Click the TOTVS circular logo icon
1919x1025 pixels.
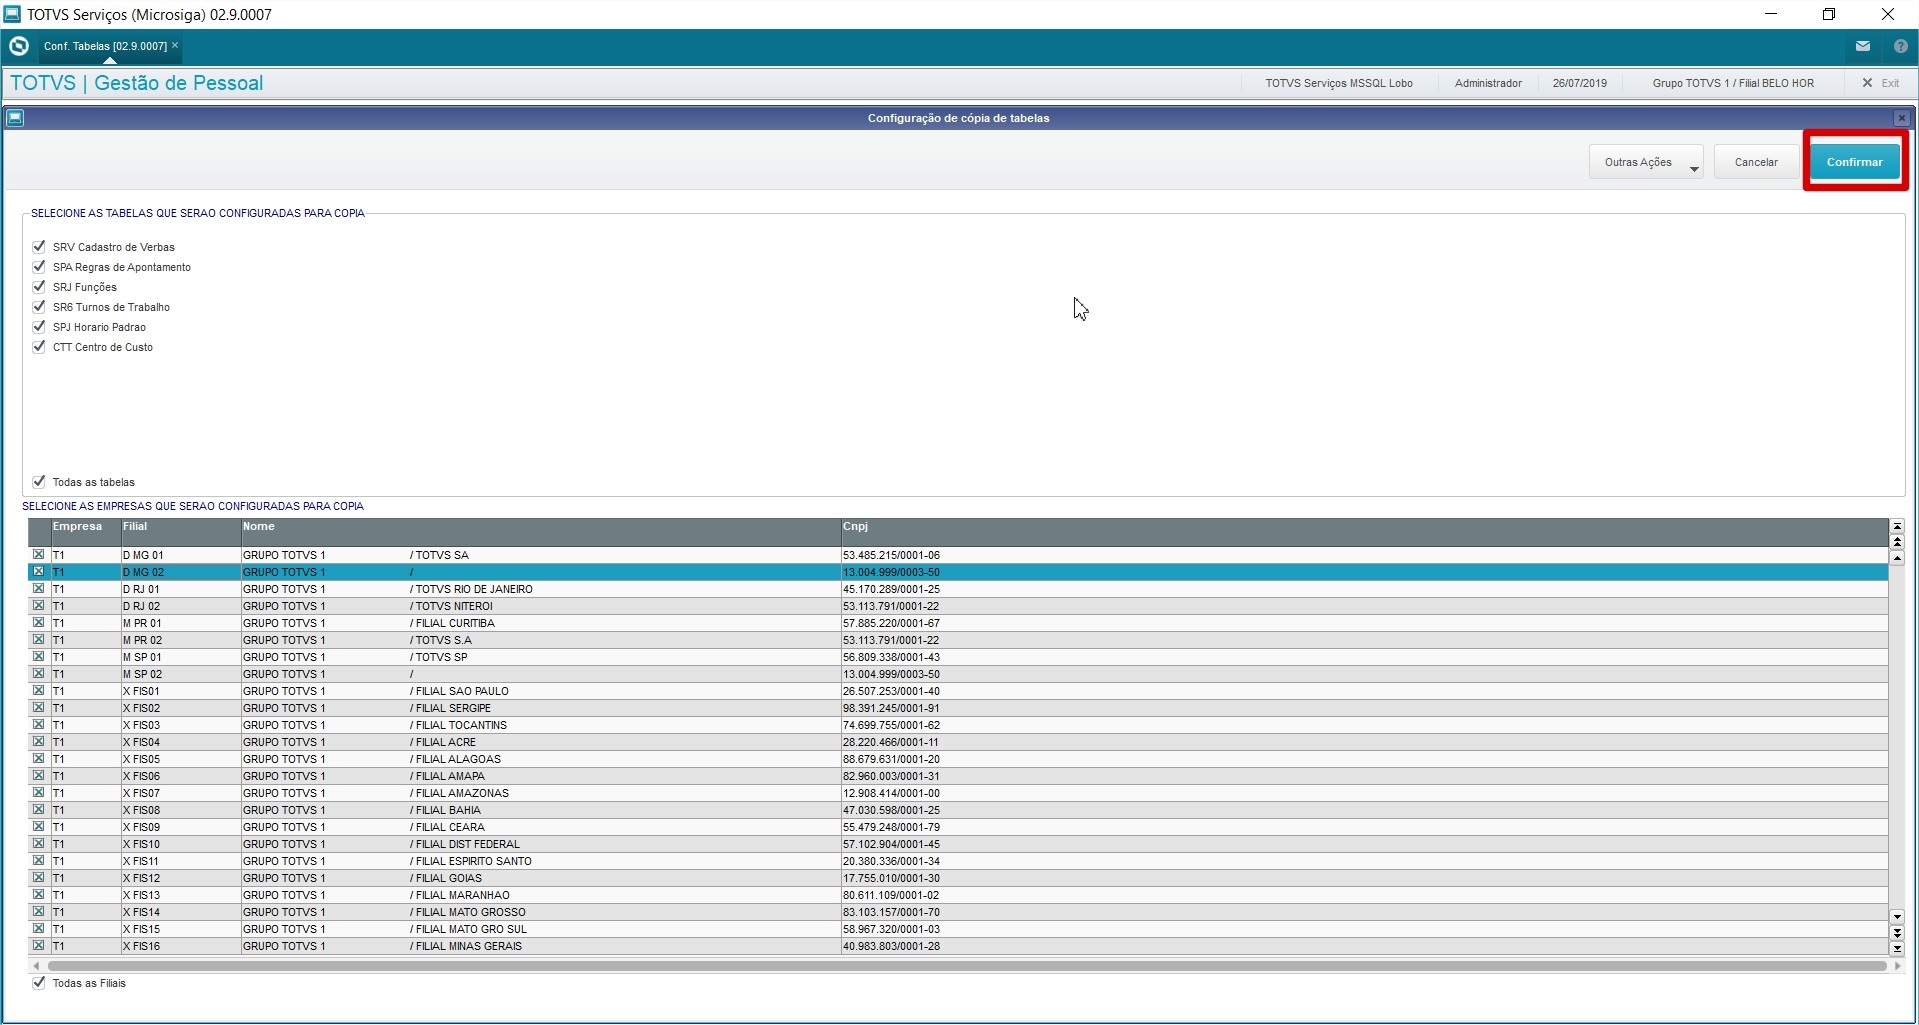pos(18,46)
